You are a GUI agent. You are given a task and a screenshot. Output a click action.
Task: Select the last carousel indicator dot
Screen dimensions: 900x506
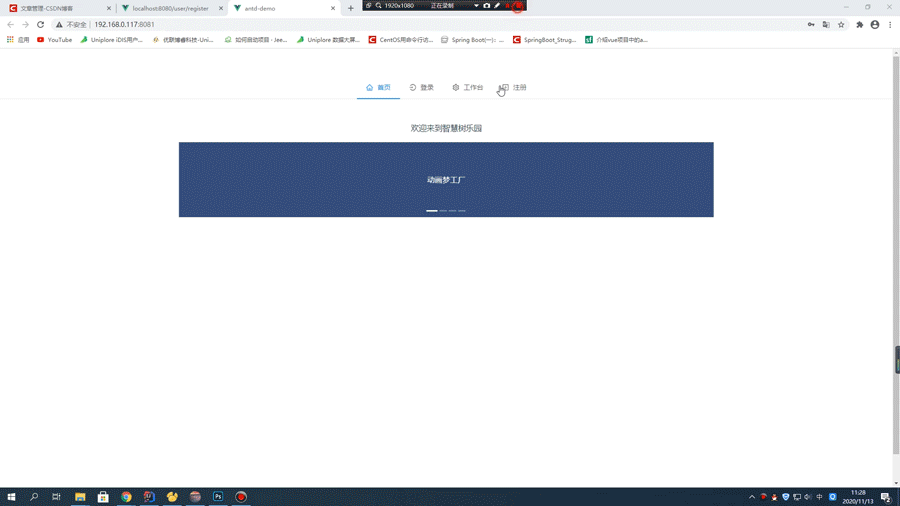pos(461,211)
